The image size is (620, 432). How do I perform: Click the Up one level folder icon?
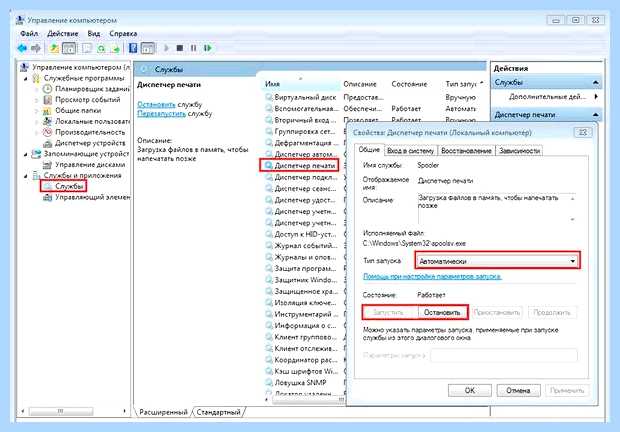pyautogui.click(x=54, y=48)
